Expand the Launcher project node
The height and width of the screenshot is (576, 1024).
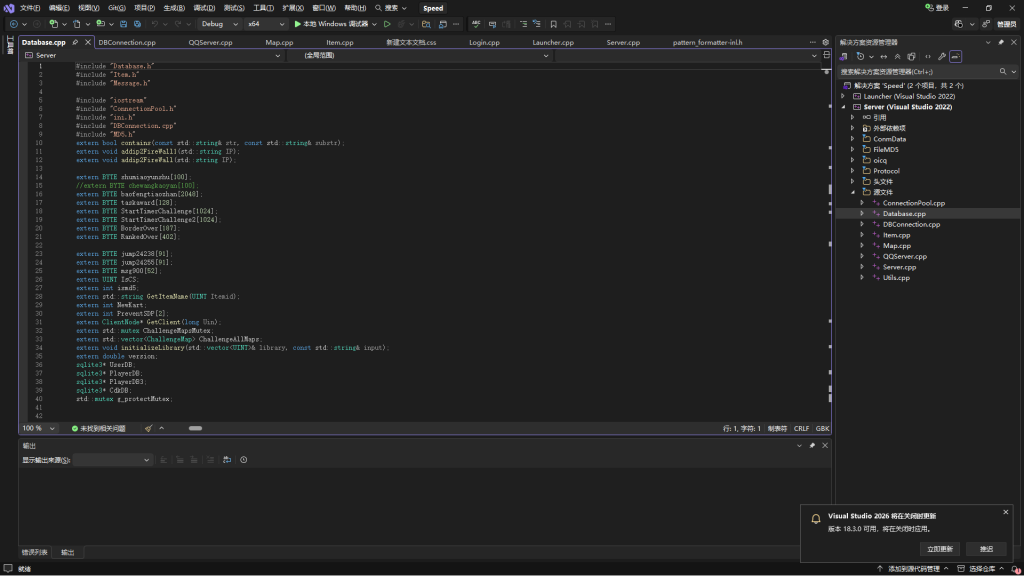(844, 97)
